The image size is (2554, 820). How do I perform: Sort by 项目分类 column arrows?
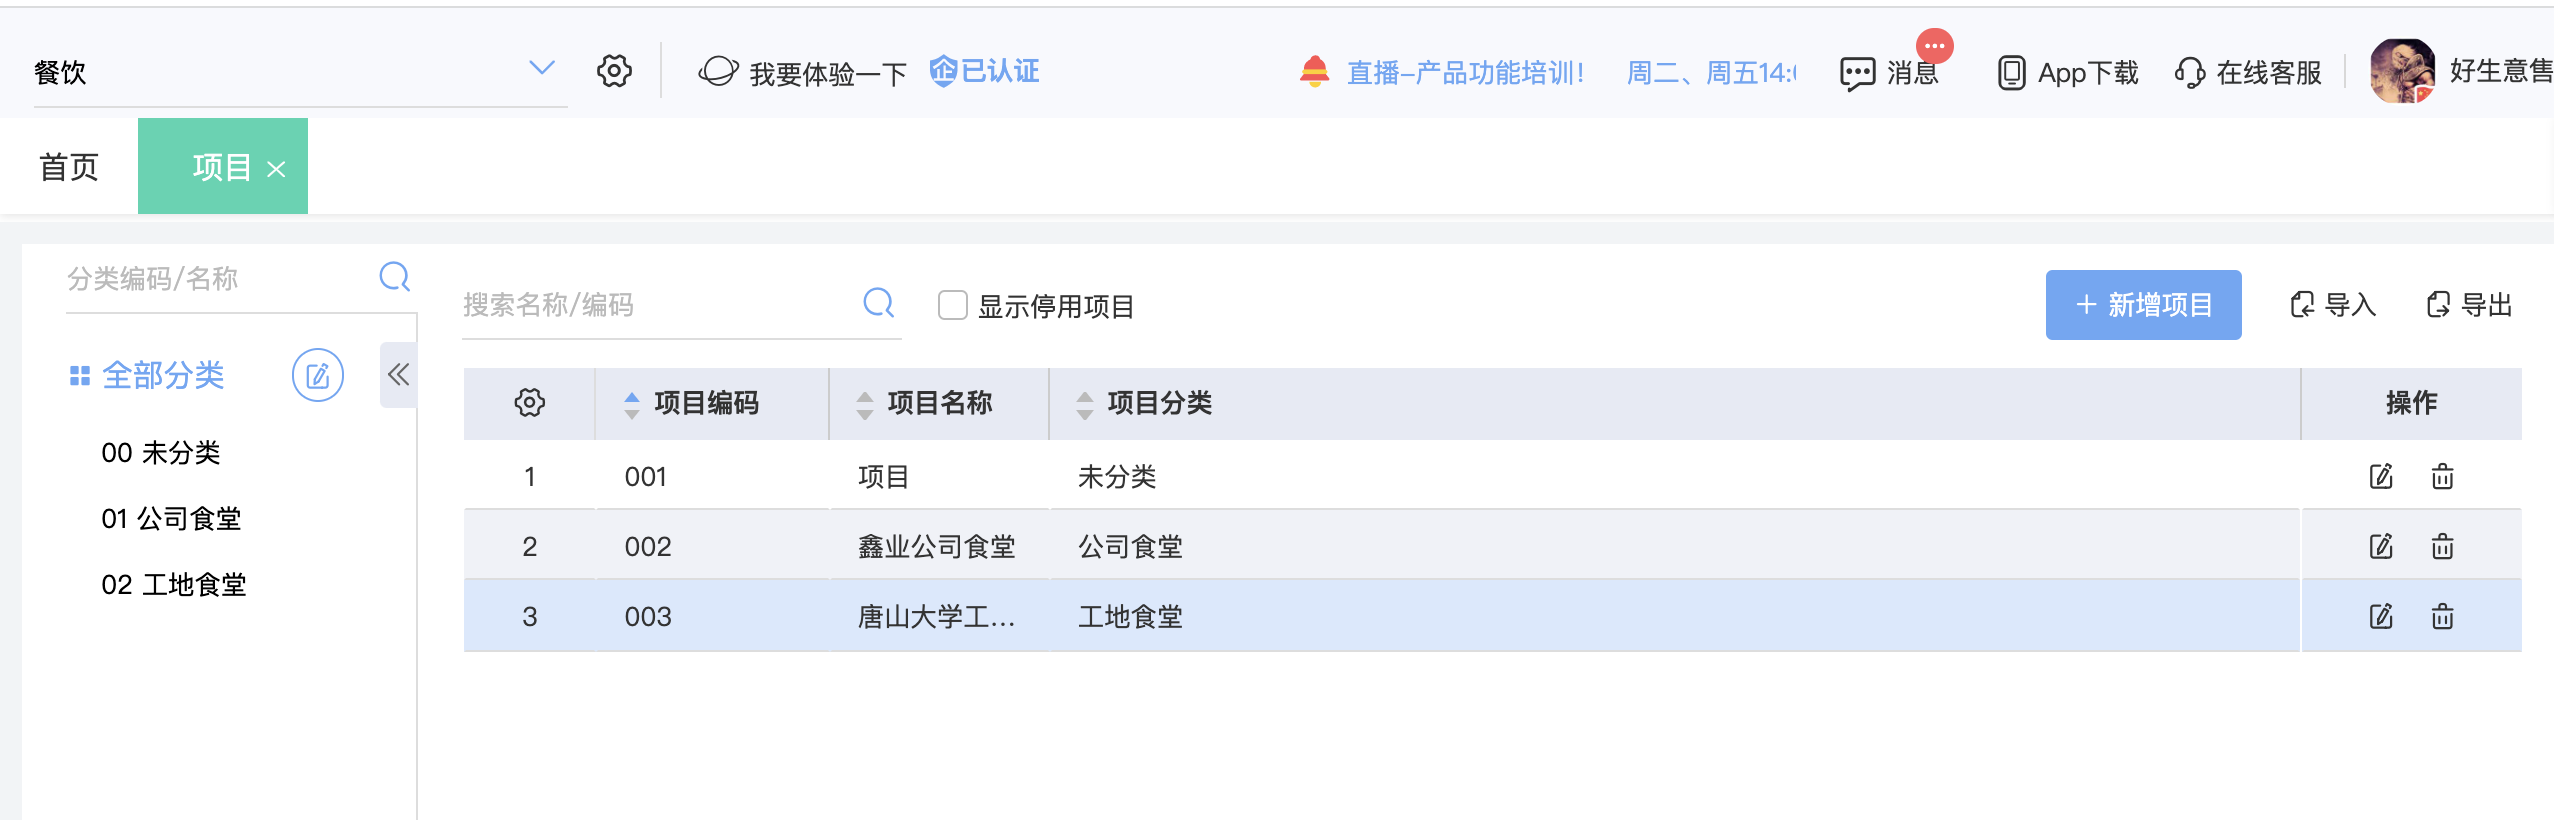[x=1084, y=404]
